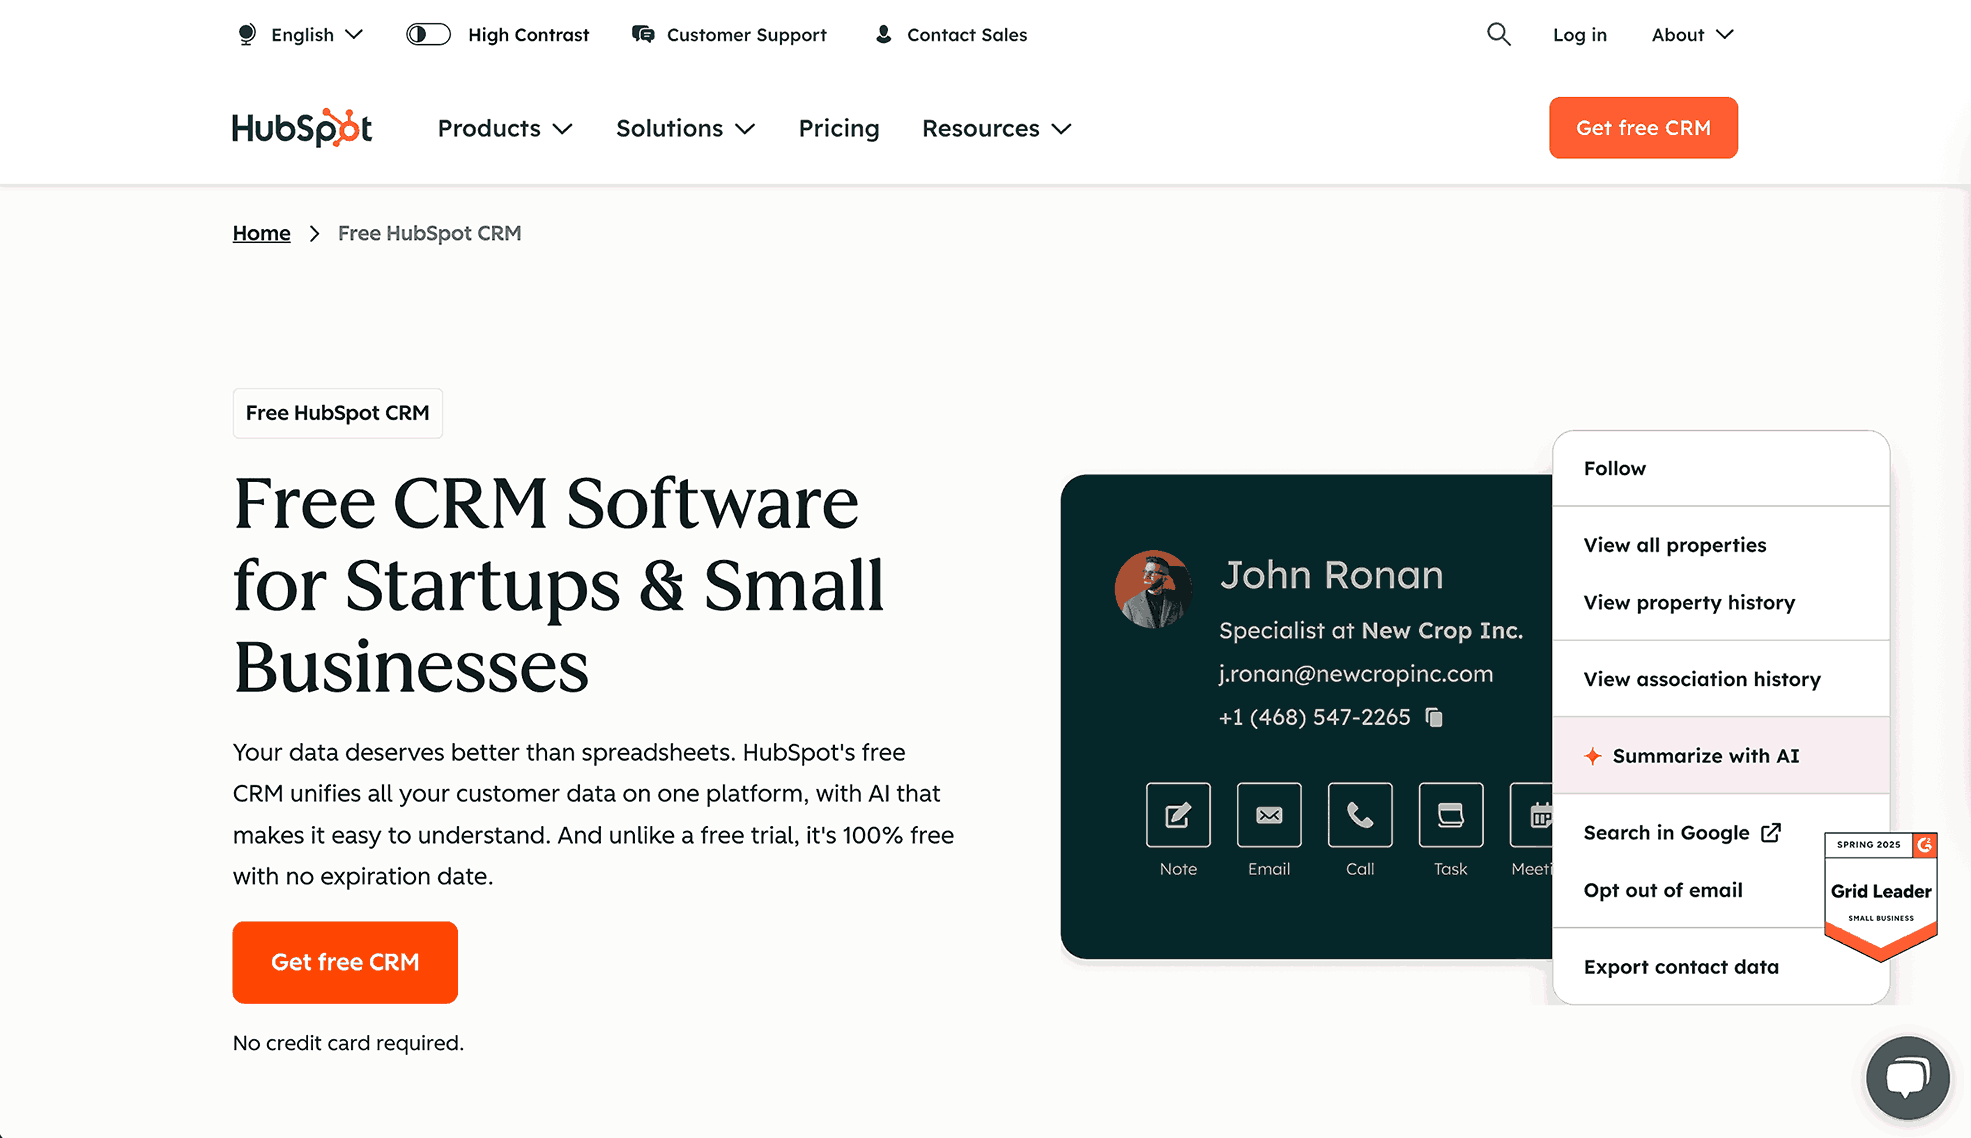
Task: Open the HubSpot logo homepage
Action: click(302, 128)
